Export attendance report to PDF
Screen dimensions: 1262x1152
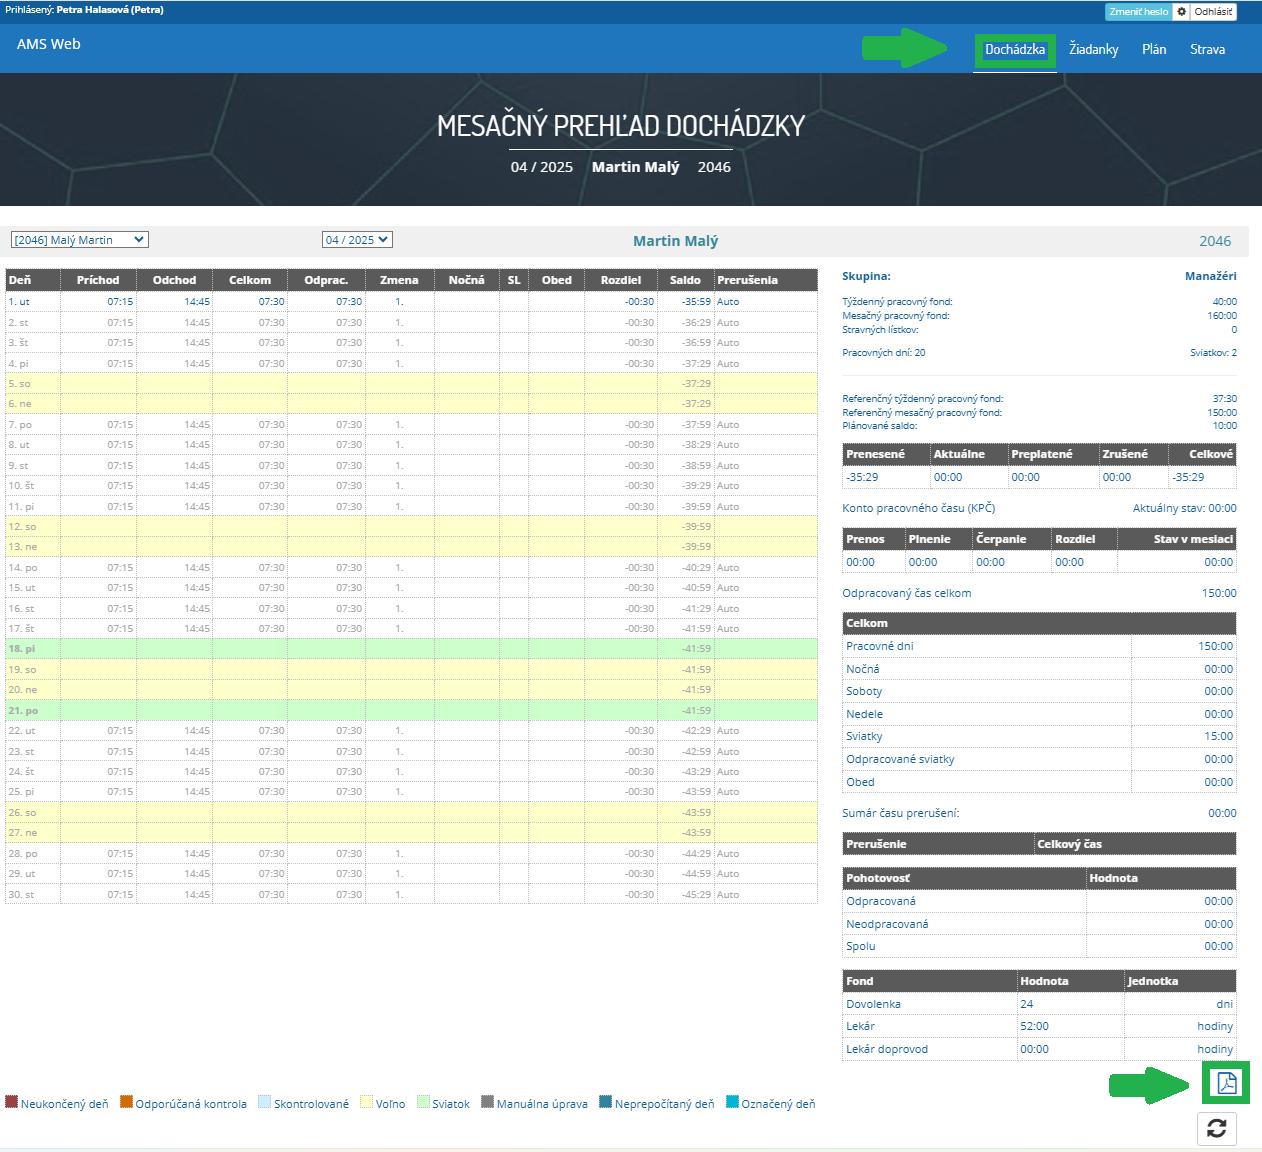point(1226,1083)
